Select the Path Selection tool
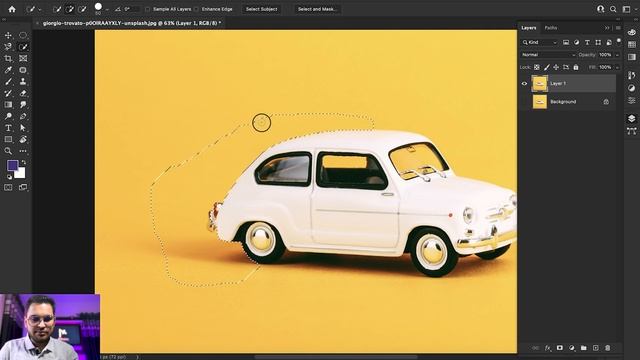This screenshot has width=640, height=360. point(23,128)
